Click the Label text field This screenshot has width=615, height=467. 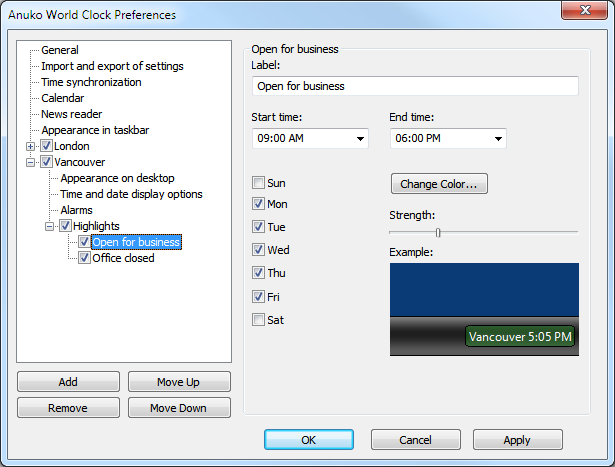click(x=415, y=86)
